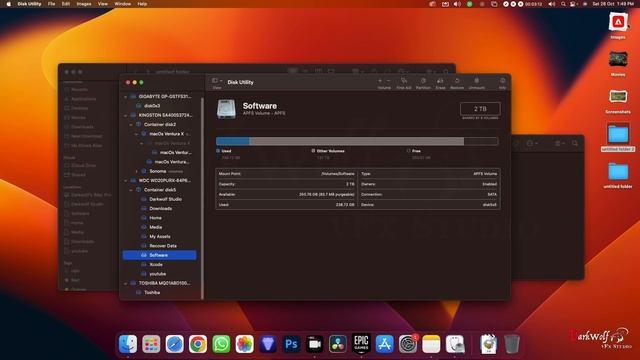Remove a volume with the minus icon
The height and width of the screenshot is (360, 640).
coord(388,81)
